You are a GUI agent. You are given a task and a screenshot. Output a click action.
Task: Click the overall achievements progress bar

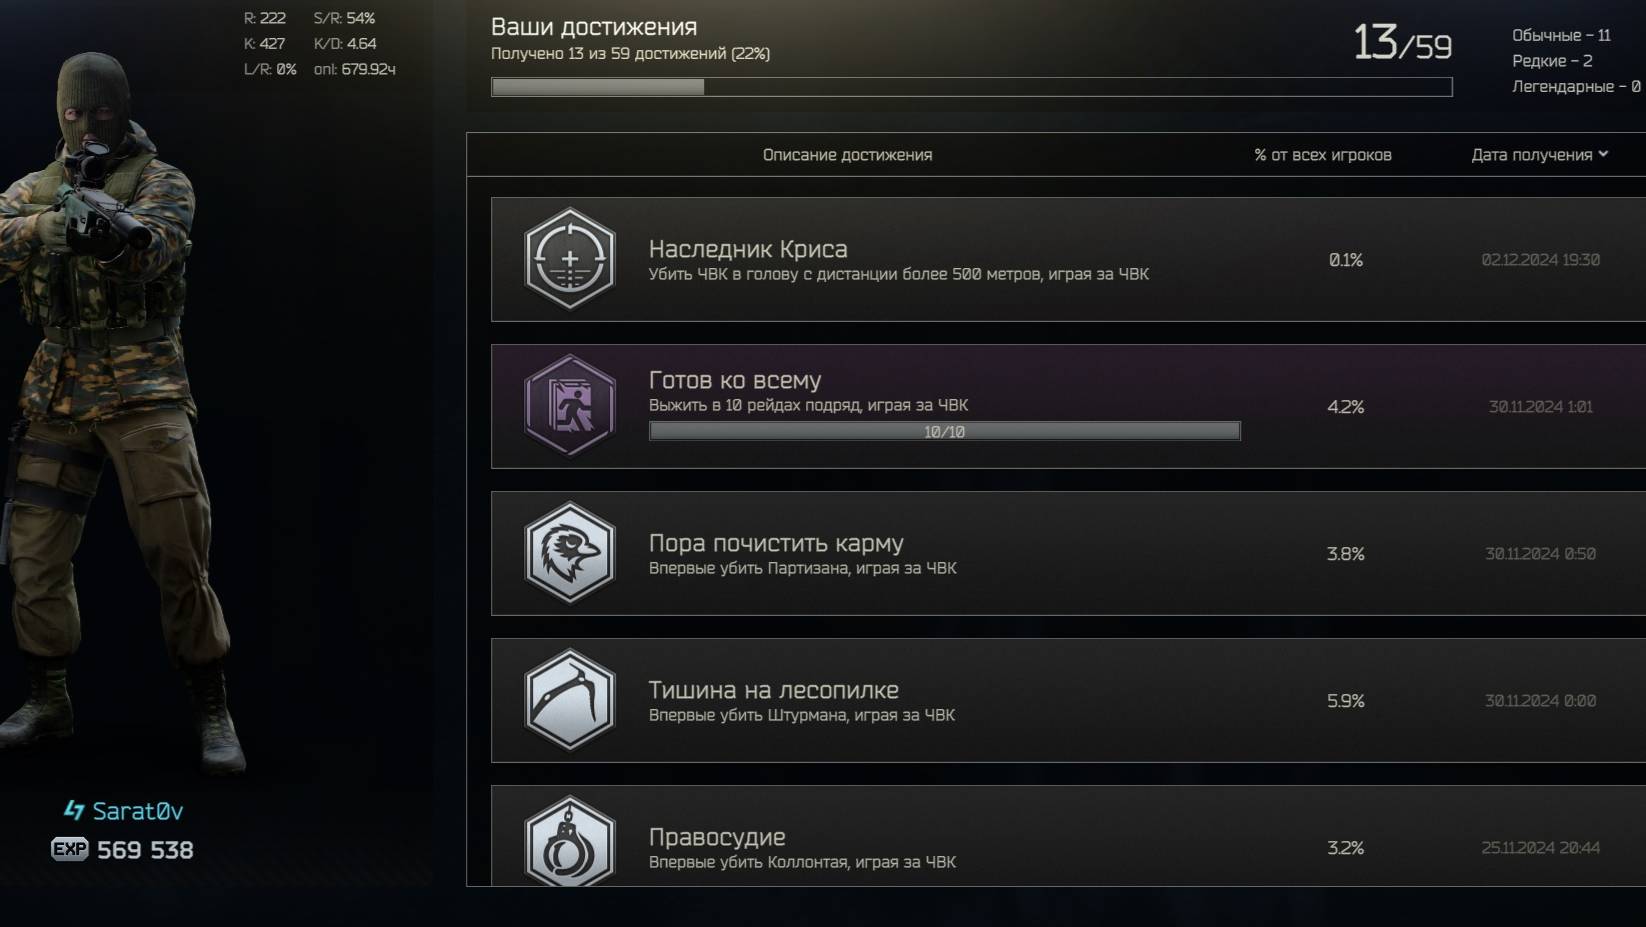tap(971, 87)
